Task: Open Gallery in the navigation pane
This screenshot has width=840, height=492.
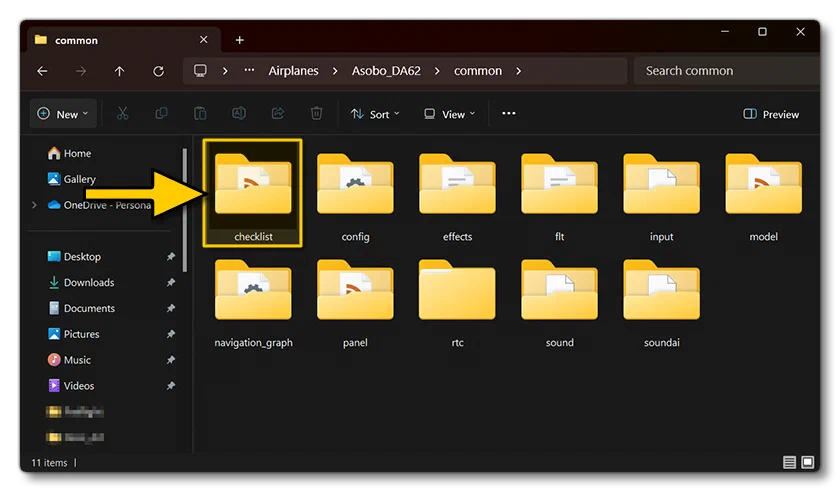Action: (x=72, y=179)
